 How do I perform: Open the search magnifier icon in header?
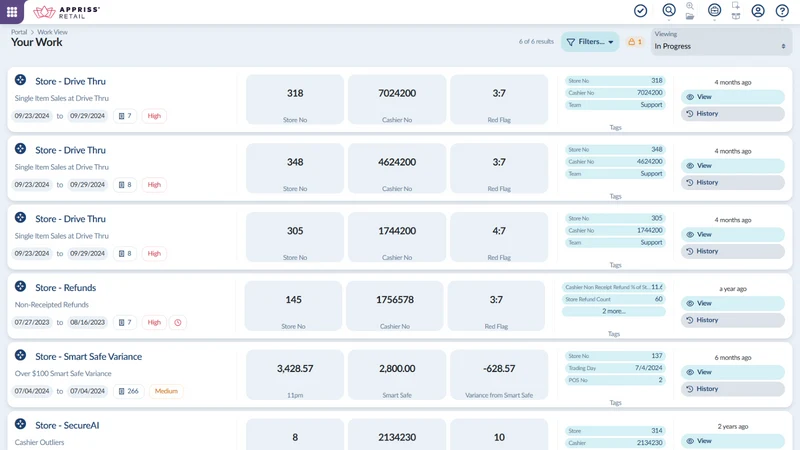[669, 10]
